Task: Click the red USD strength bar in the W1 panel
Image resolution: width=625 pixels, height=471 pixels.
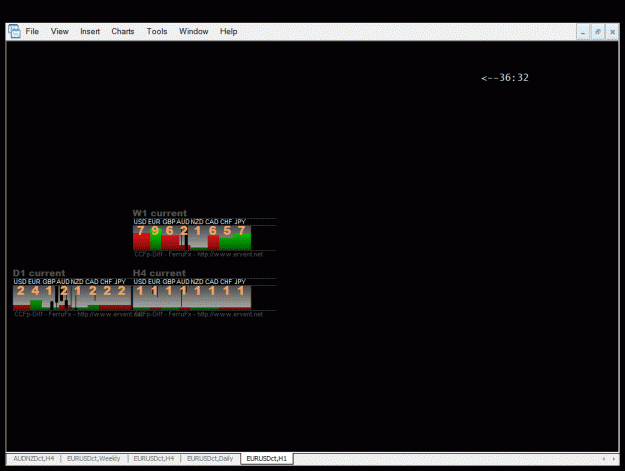Action: (142, 241)
